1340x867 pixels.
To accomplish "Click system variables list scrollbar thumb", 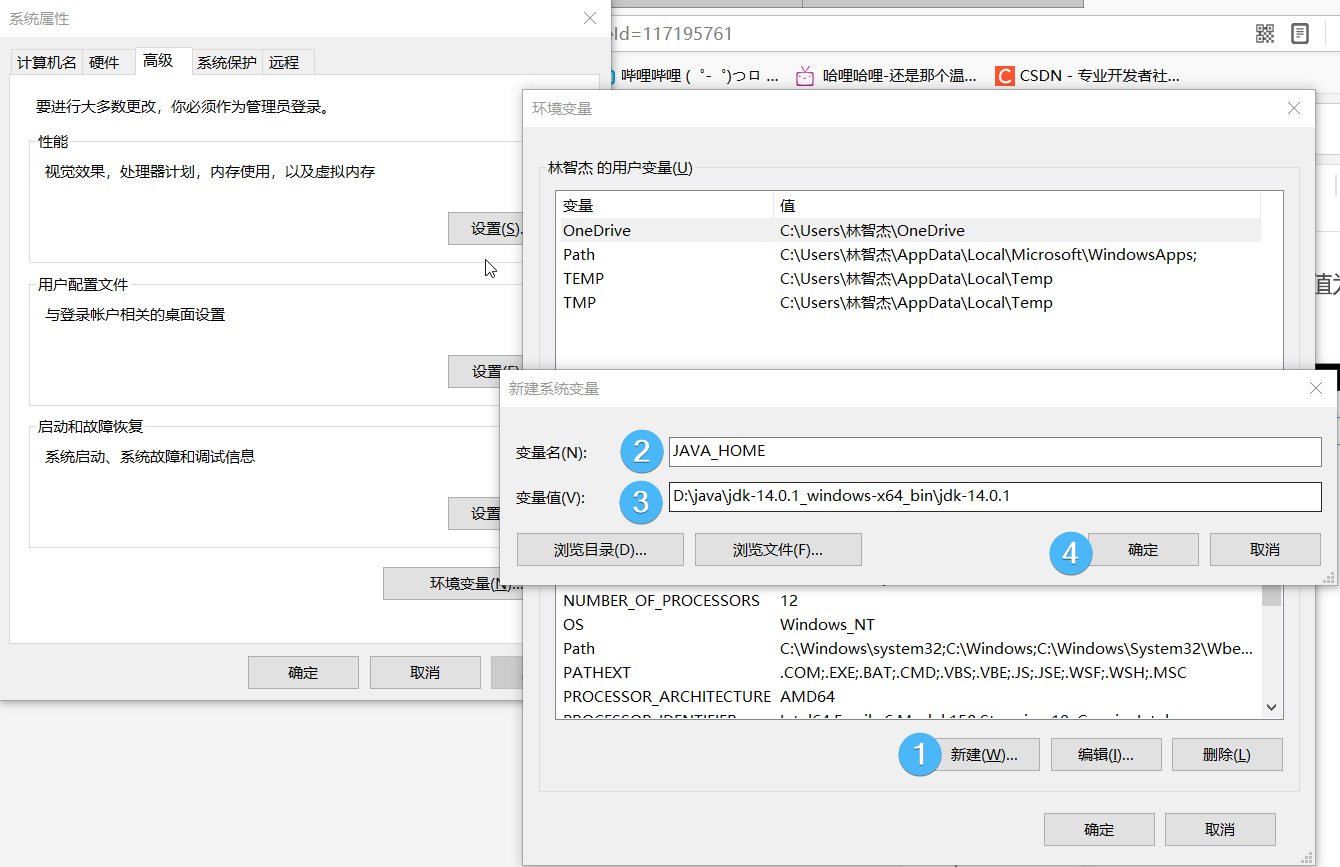I will click(x=1271, y=597).
